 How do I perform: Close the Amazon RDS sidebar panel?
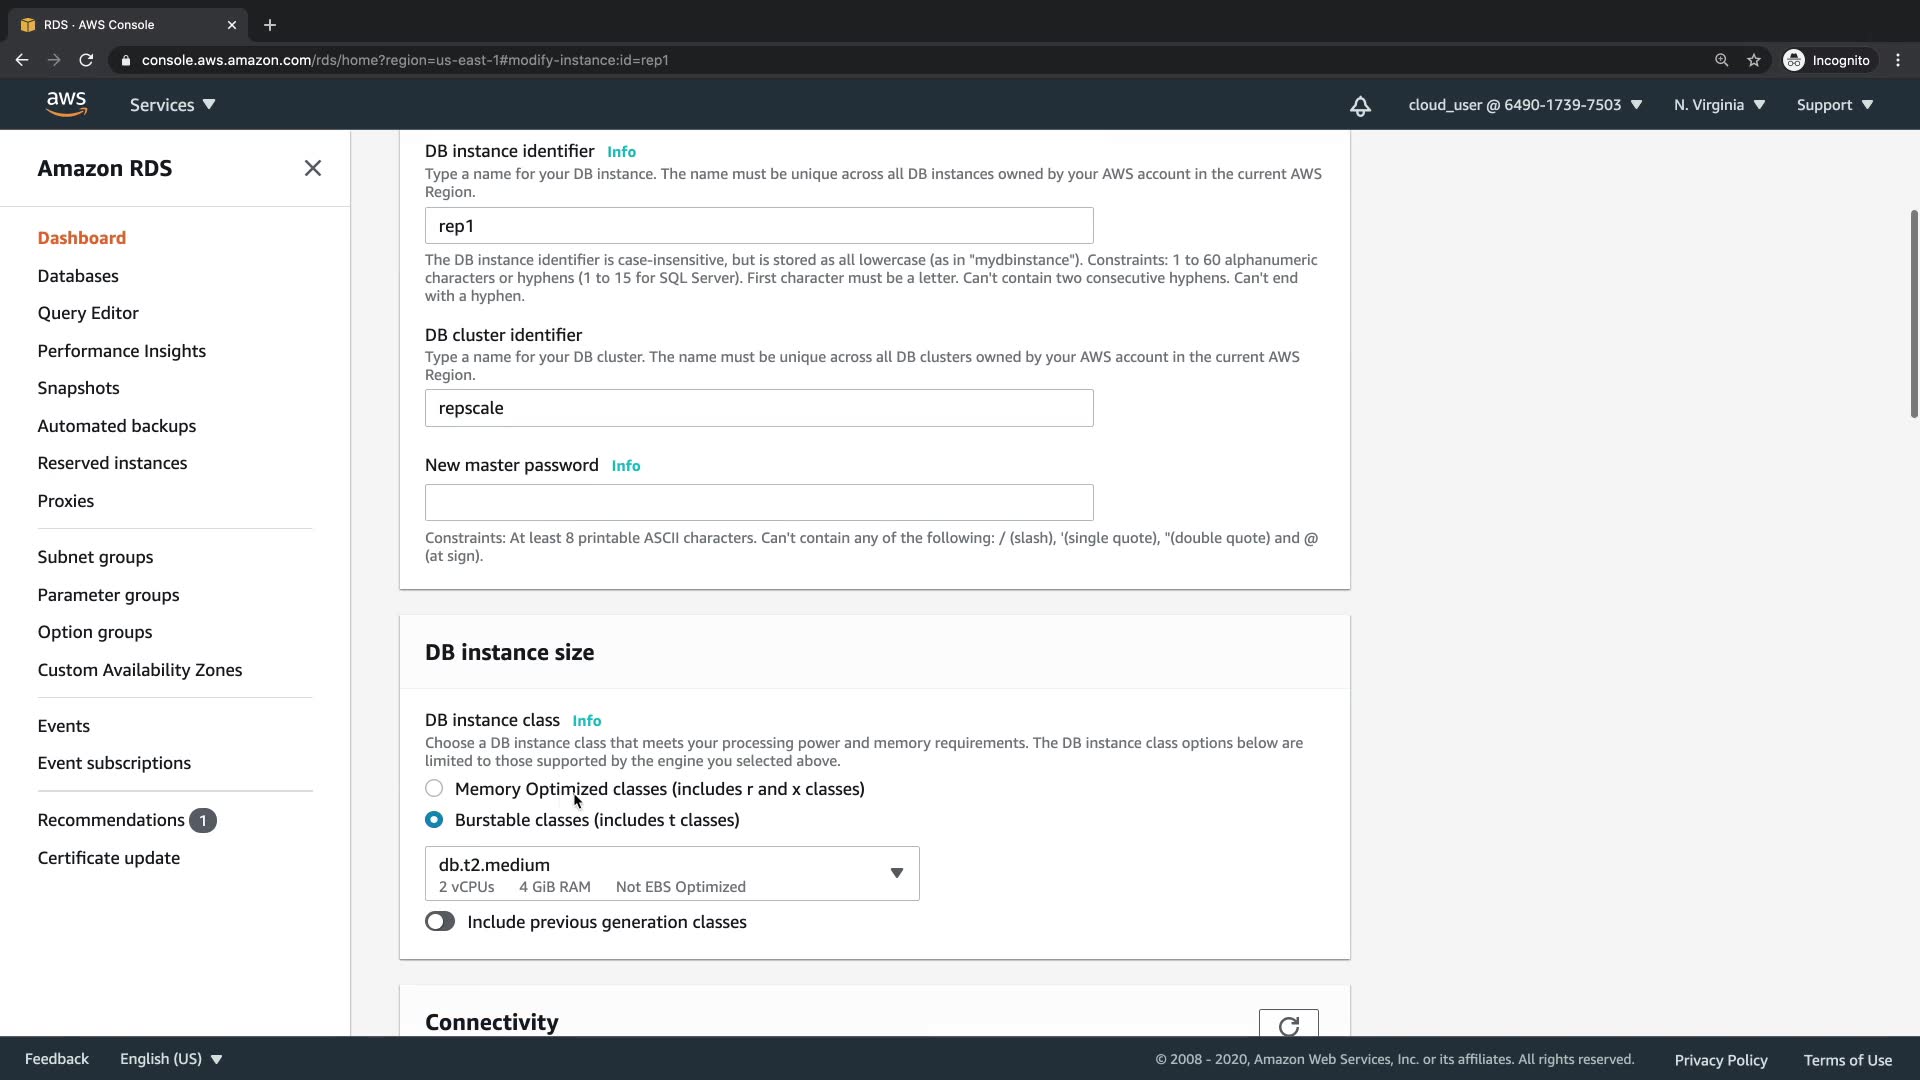point(313,168)
